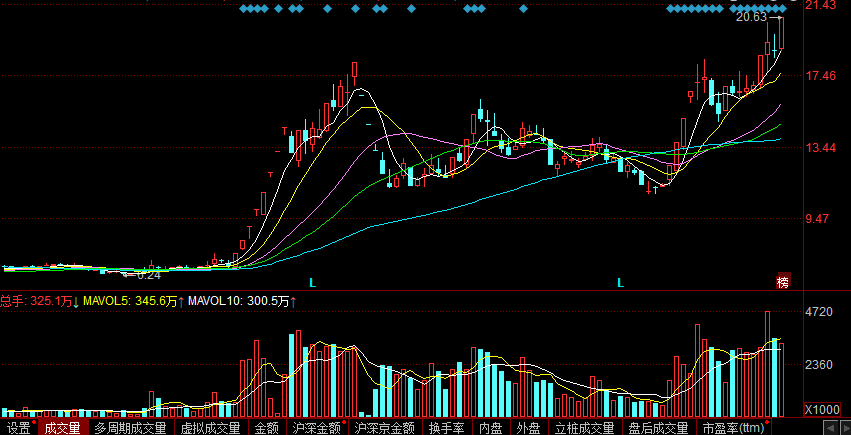The height and width of the screenshot is (435, 851).
Task: Open the 设置 settings tab
Action: click(x=18, y=428)
